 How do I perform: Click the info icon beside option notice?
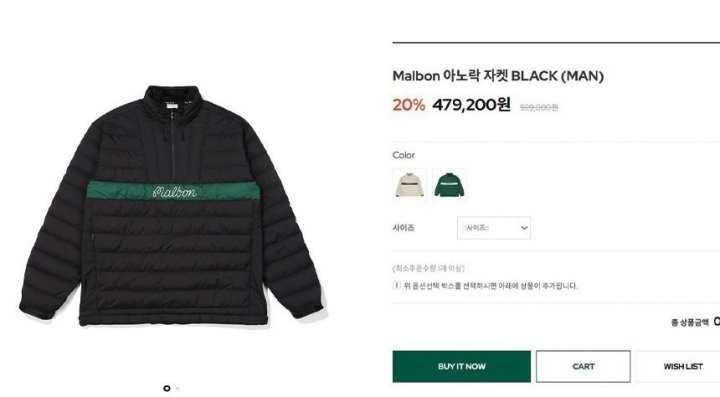[x=396, y=285]
